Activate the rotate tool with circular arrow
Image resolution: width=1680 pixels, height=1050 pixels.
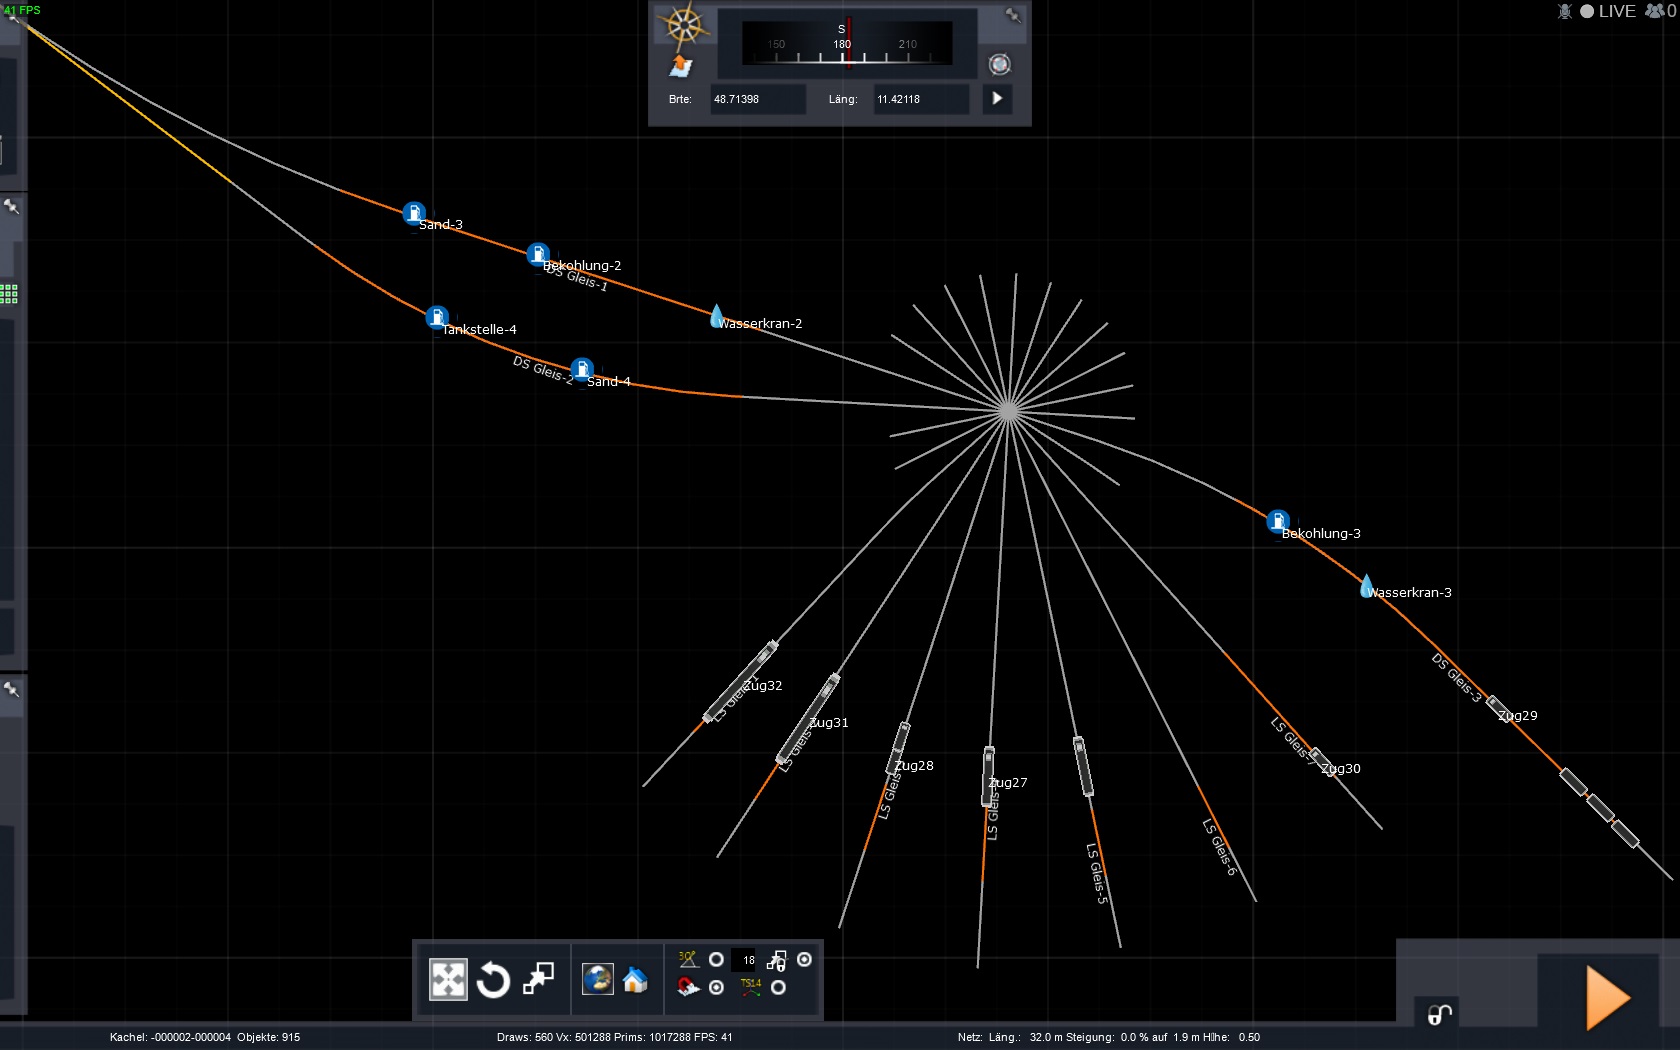(493, 980)
